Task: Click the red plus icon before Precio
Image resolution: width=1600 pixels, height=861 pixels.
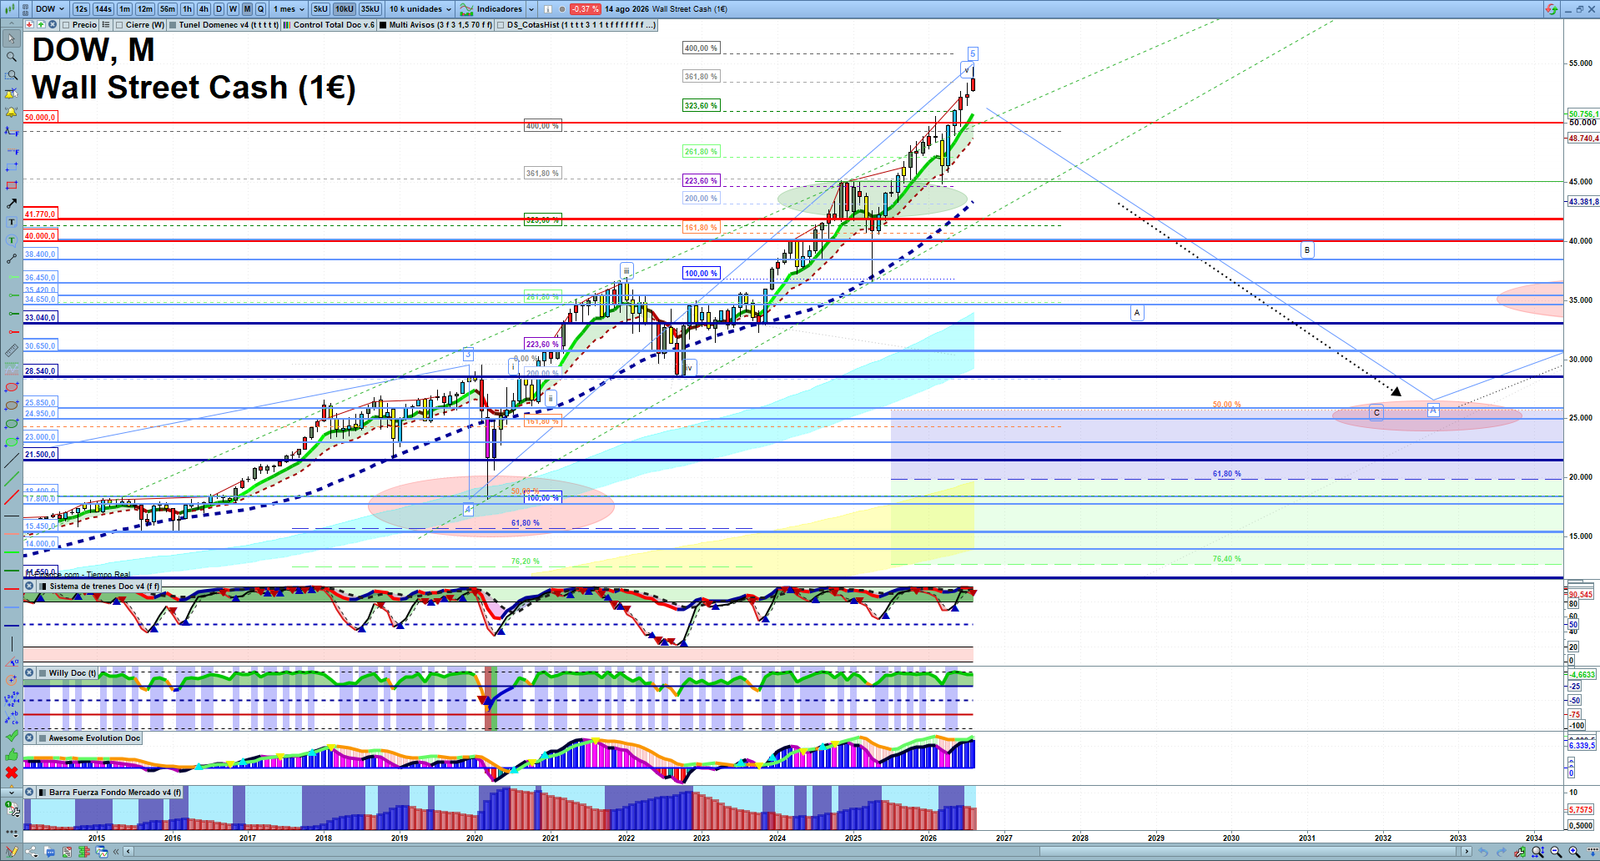Action: click(30, 25)
